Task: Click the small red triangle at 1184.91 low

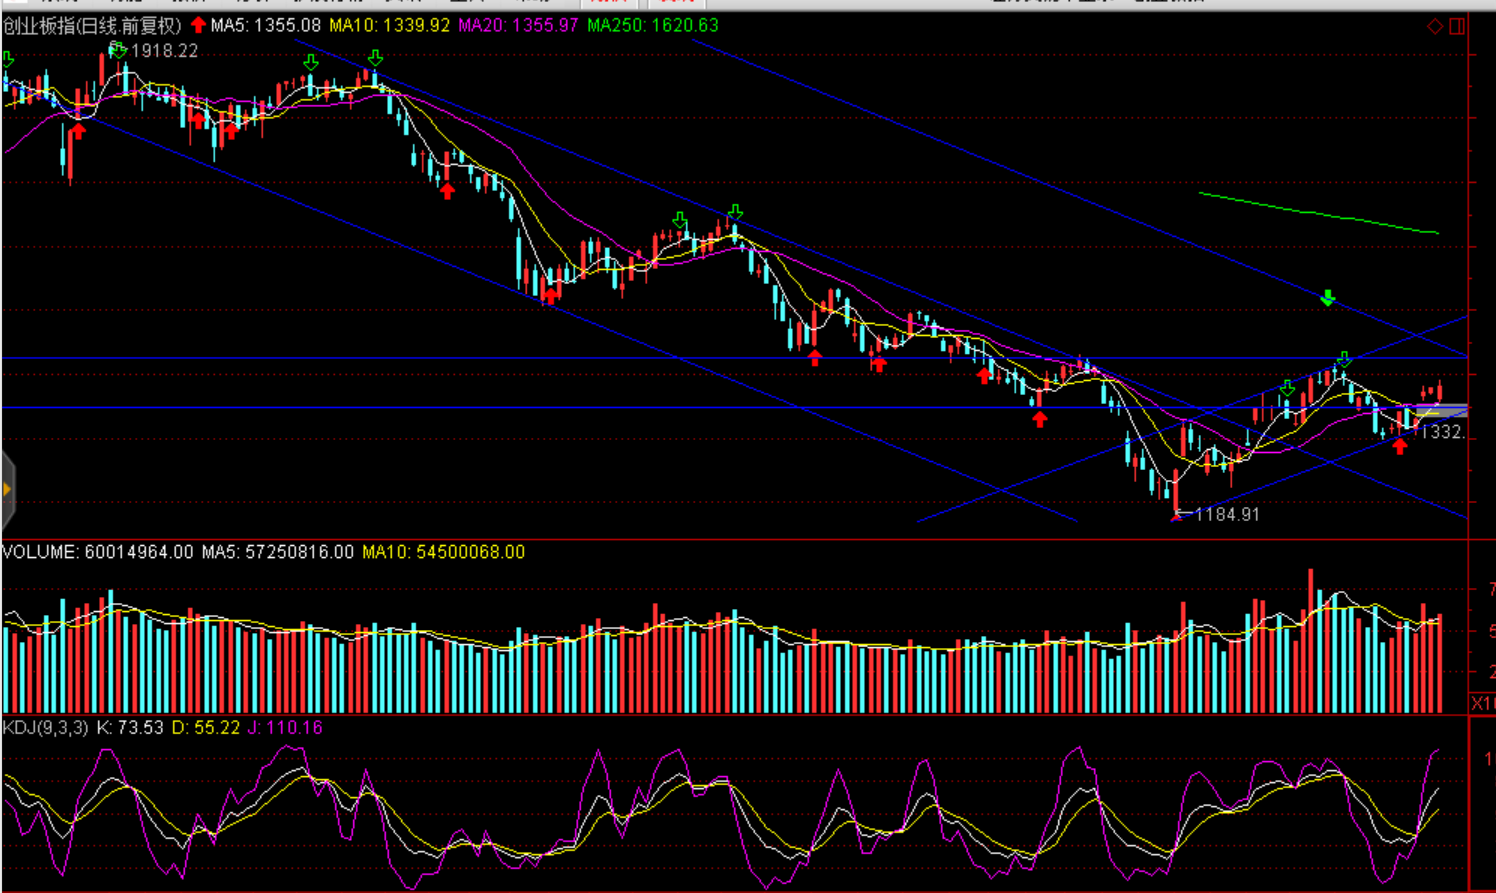Action: (1176, 516)
